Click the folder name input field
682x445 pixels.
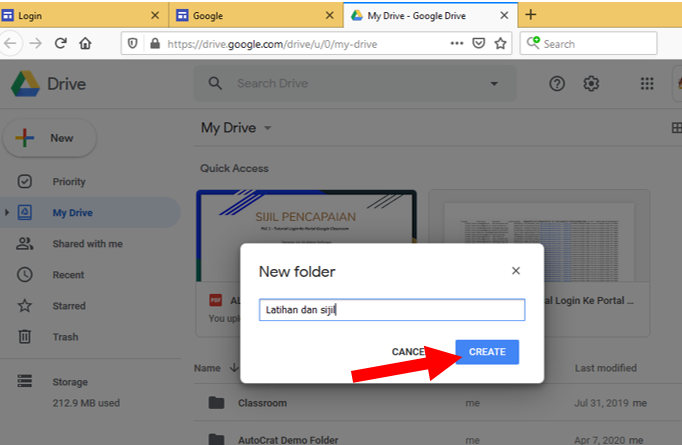point(392,310)
